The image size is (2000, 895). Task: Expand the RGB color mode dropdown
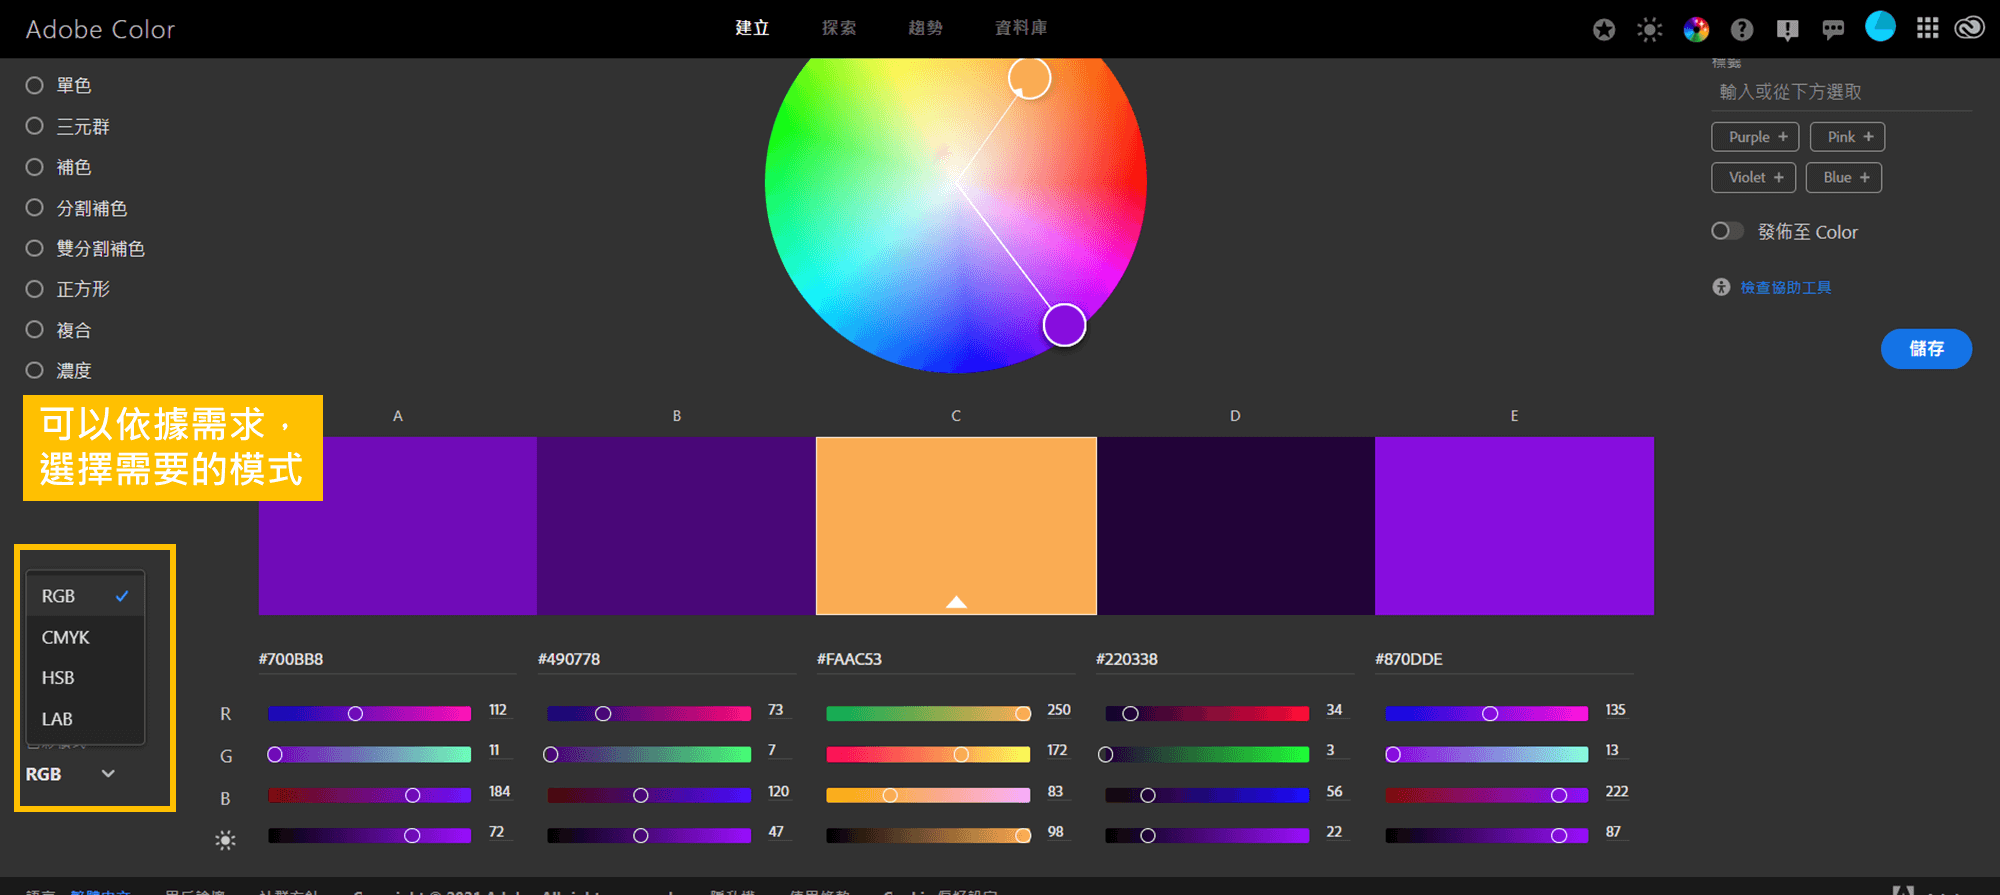[70, 774]
